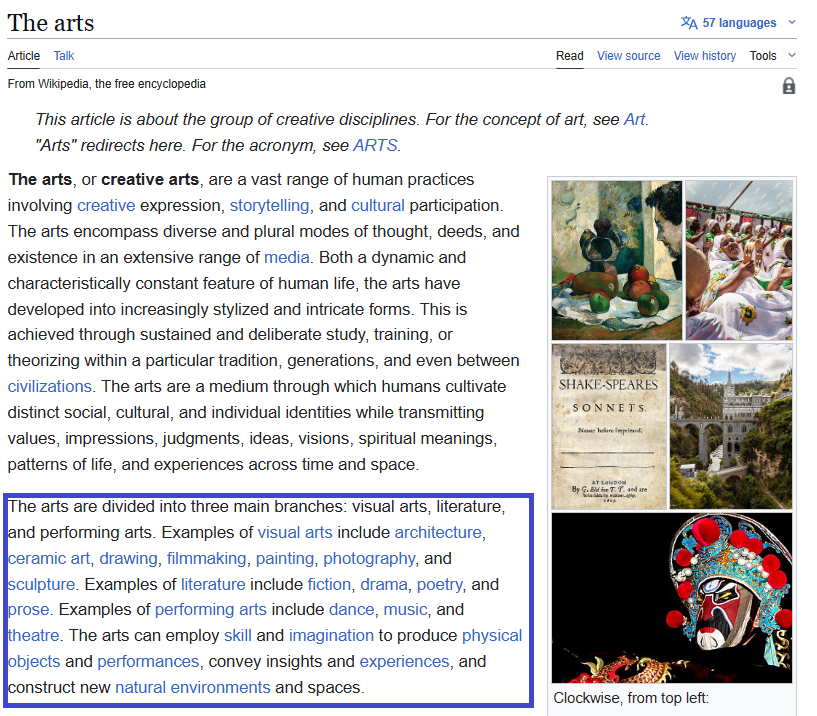Open the drawing link
817x716 pixels.
coord(128,559)
